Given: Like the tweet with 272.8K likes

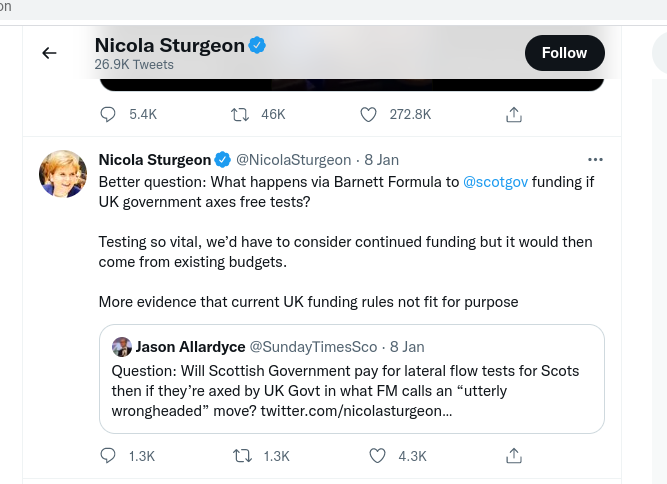Looking at the screenshot, I should pyautogui.click(x=368, y=114).
